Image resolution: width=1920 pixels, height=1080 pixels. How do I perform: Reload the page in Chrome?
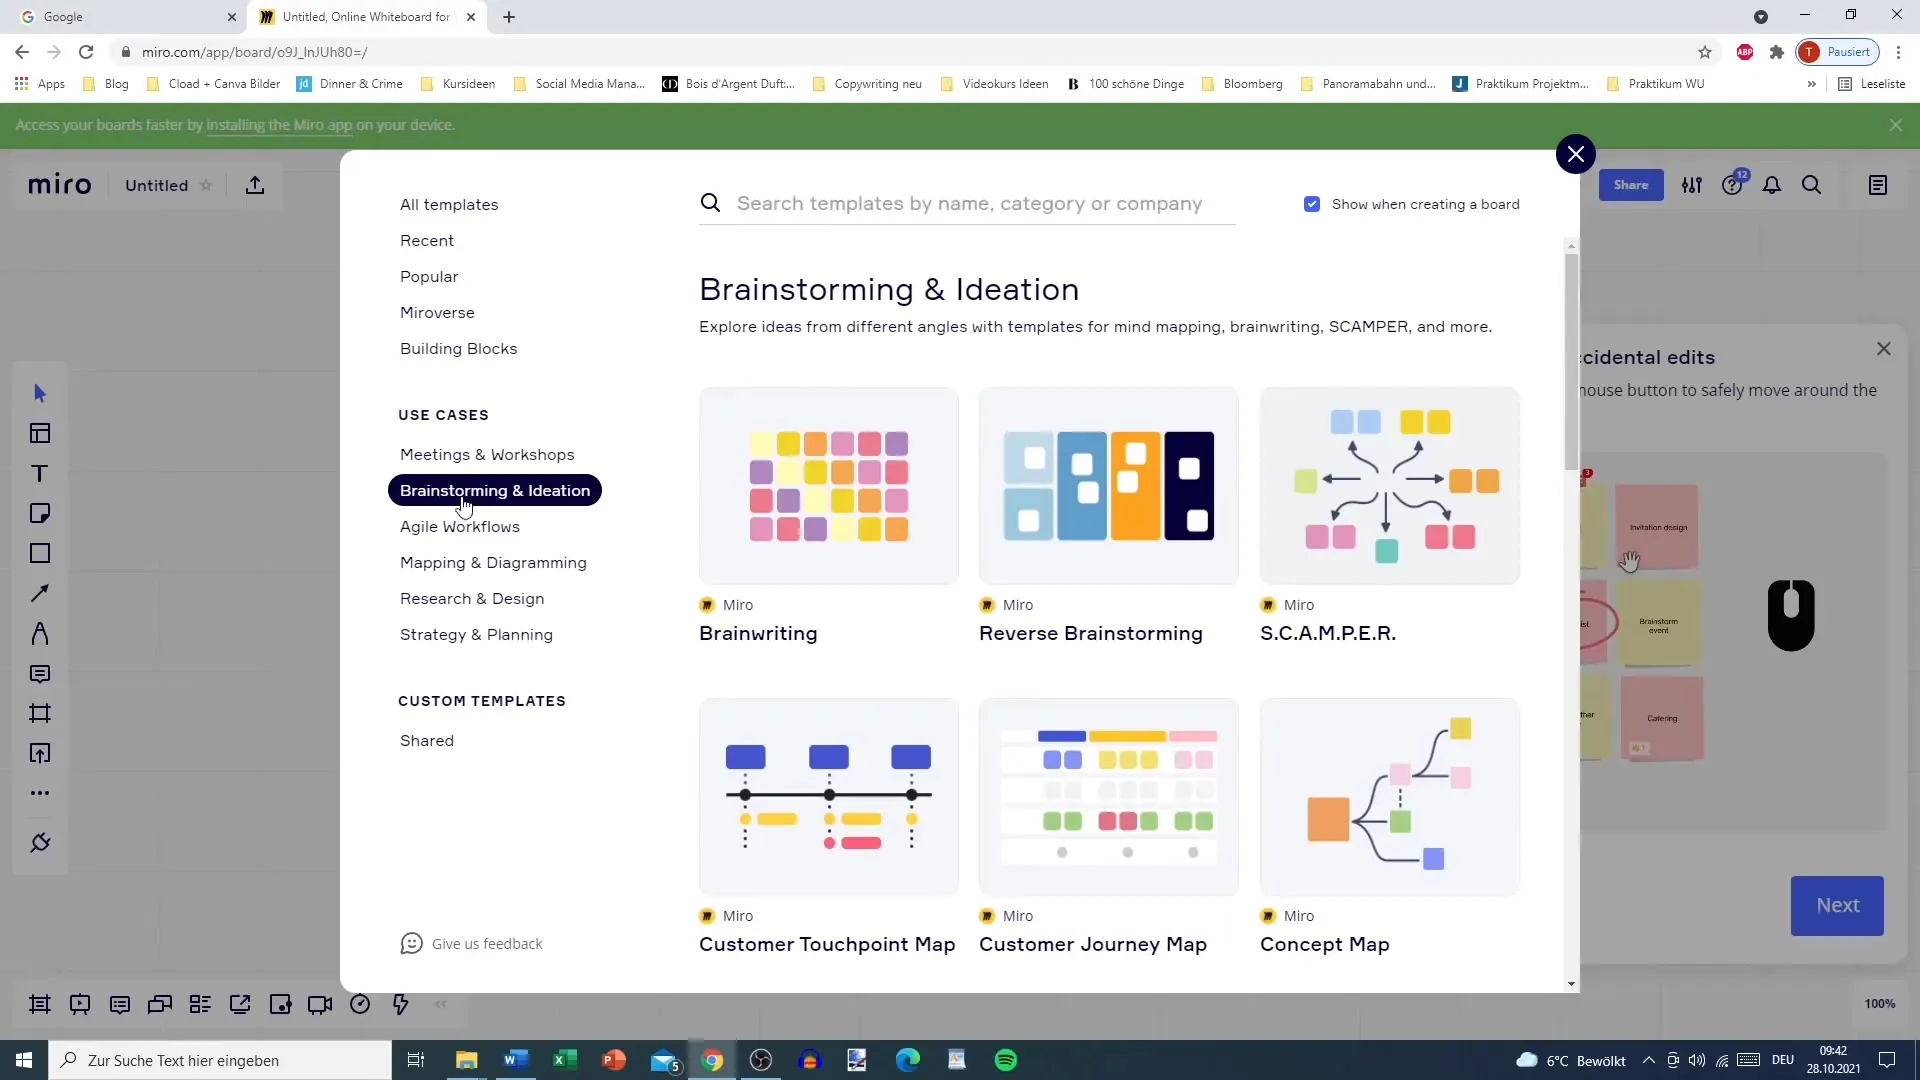click(86, 52)
